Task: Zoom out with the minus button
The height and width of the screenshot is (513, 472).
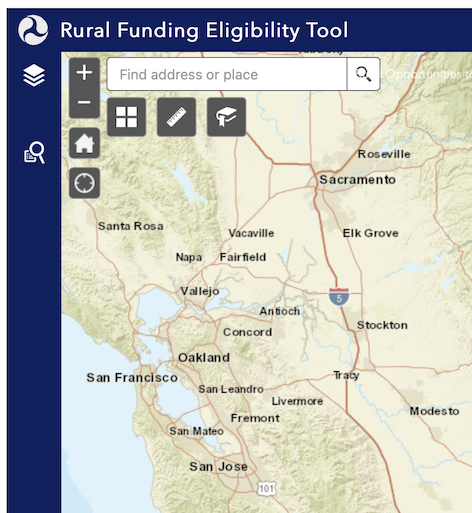Action: 84,102
